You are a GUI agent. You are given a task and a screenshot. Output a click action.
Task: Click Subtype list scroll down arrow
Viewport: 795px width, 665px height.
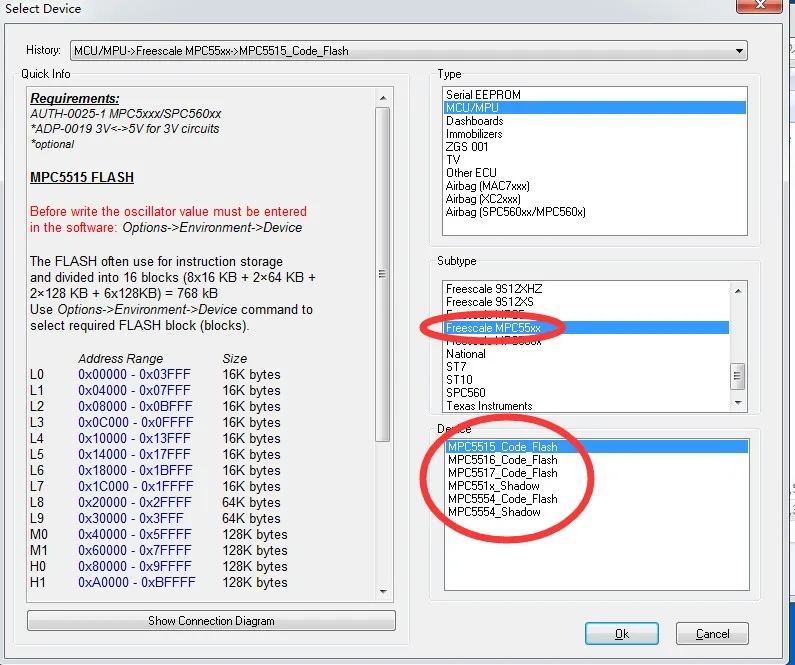pyautogui.click(x=738, y=402)
